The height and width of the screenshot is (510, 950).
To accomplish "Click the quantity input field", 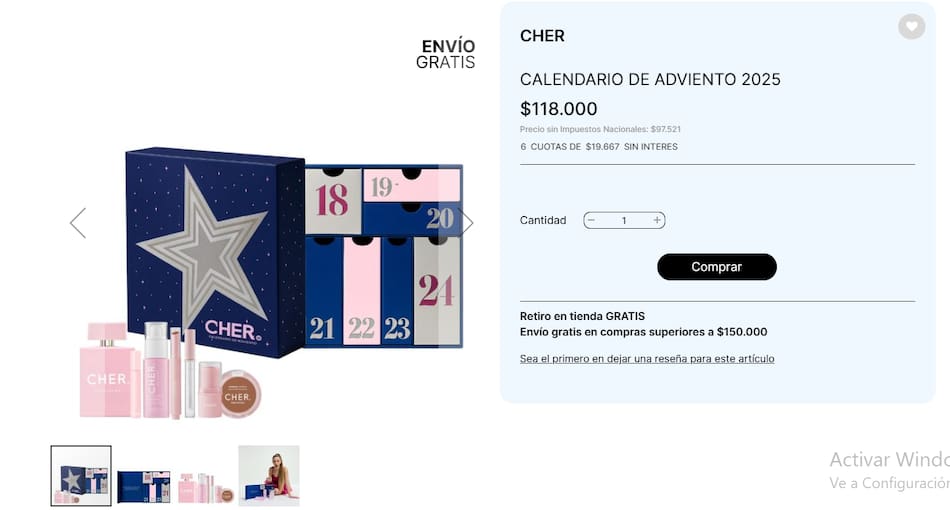I will point(624,220).
